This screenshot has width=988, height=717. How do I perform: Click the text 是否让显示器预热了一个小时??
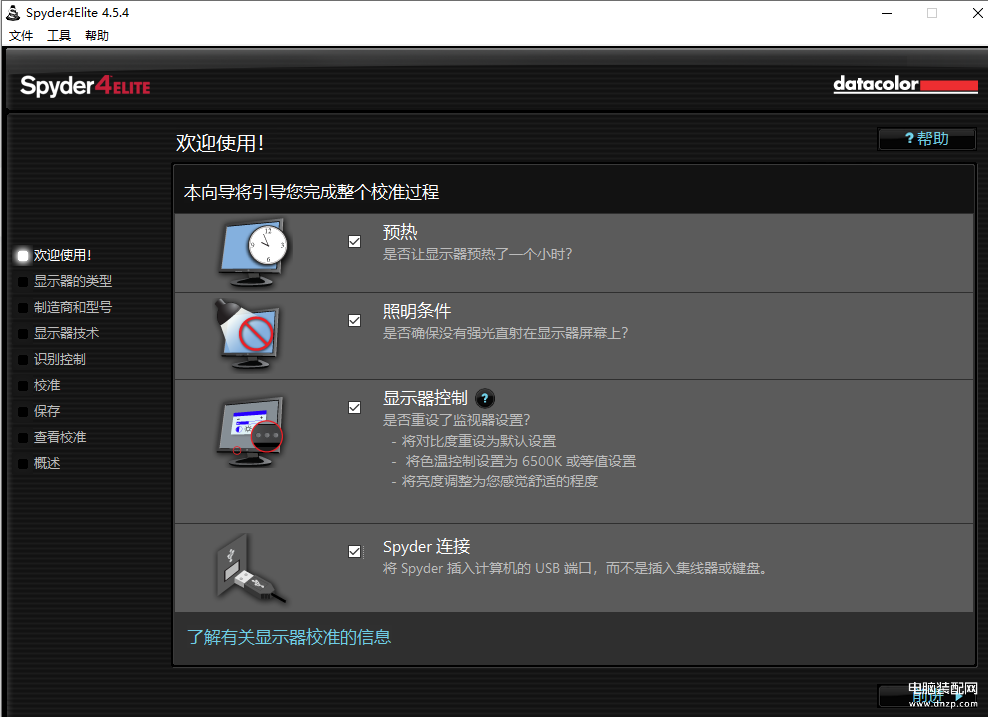click(478, 255)
